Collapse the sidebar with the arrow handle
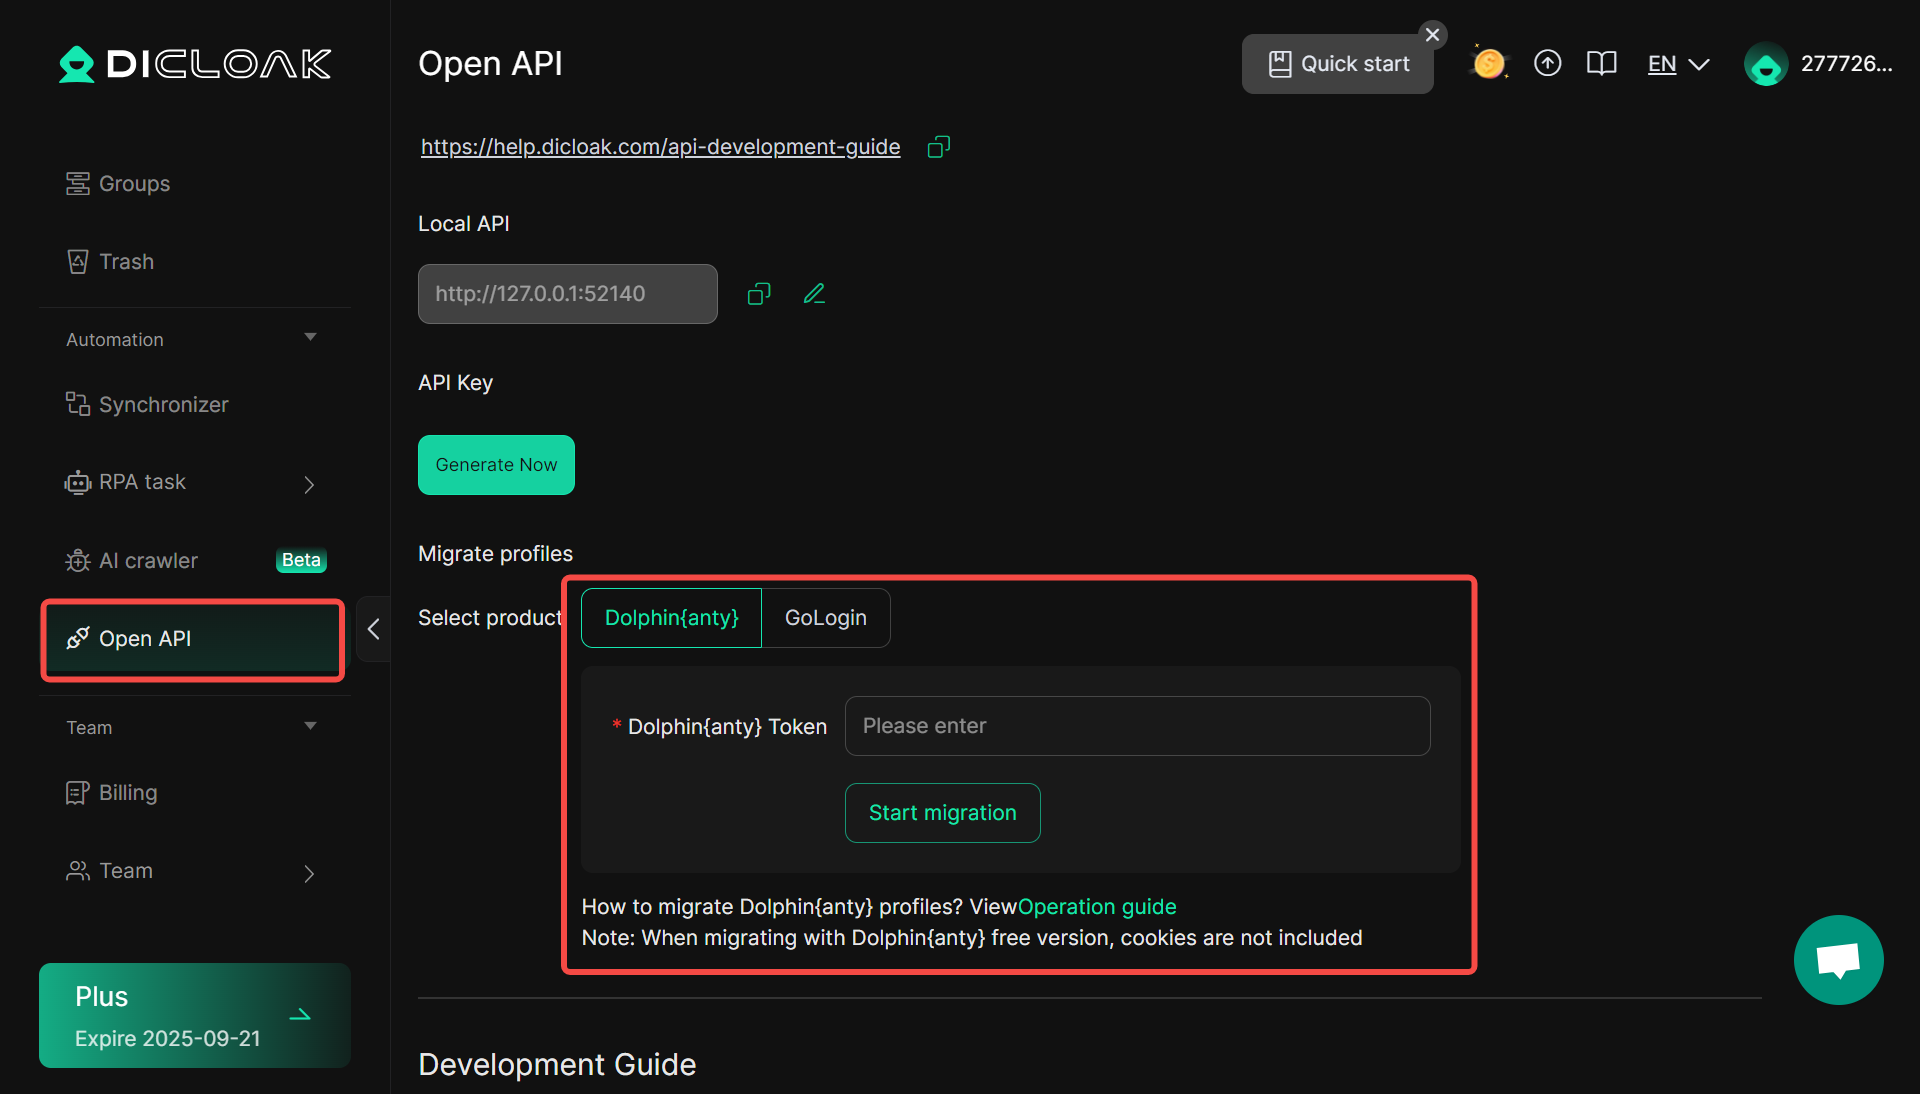Image resolution: width=1920 pixels, height=1094 pixels. [x=373, y=629]
